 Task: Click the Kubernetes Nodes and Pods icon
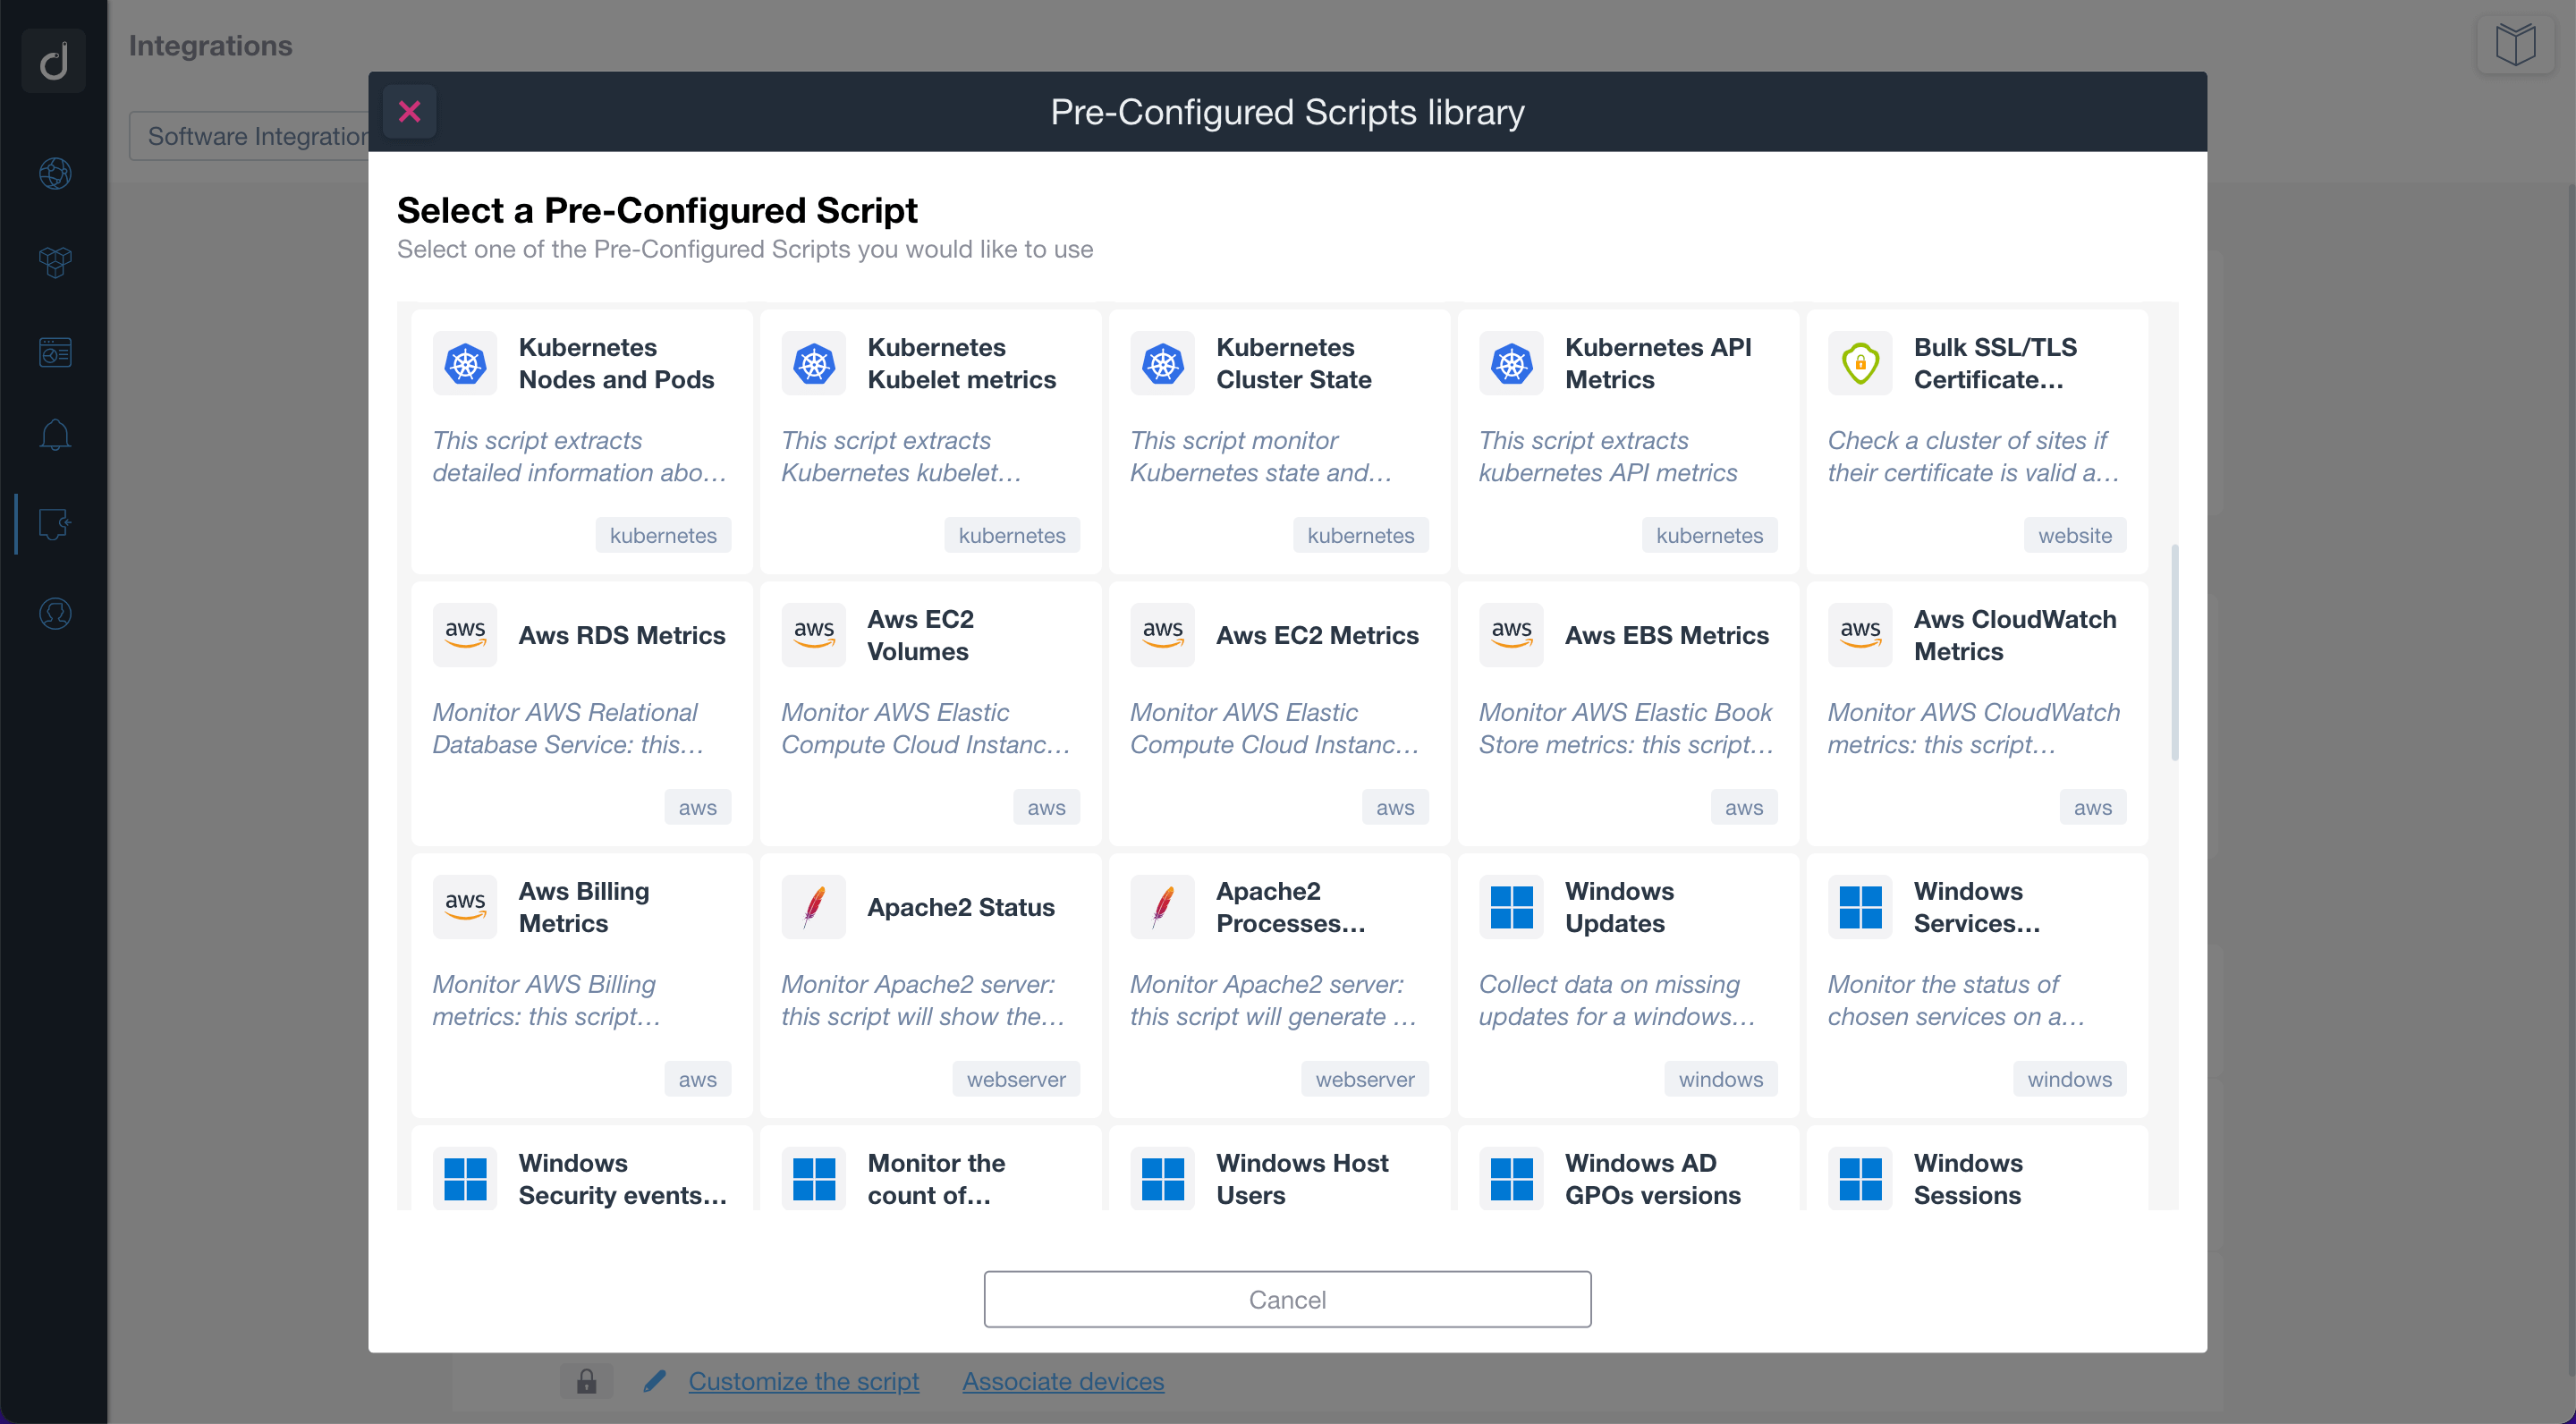pos(465,363)
